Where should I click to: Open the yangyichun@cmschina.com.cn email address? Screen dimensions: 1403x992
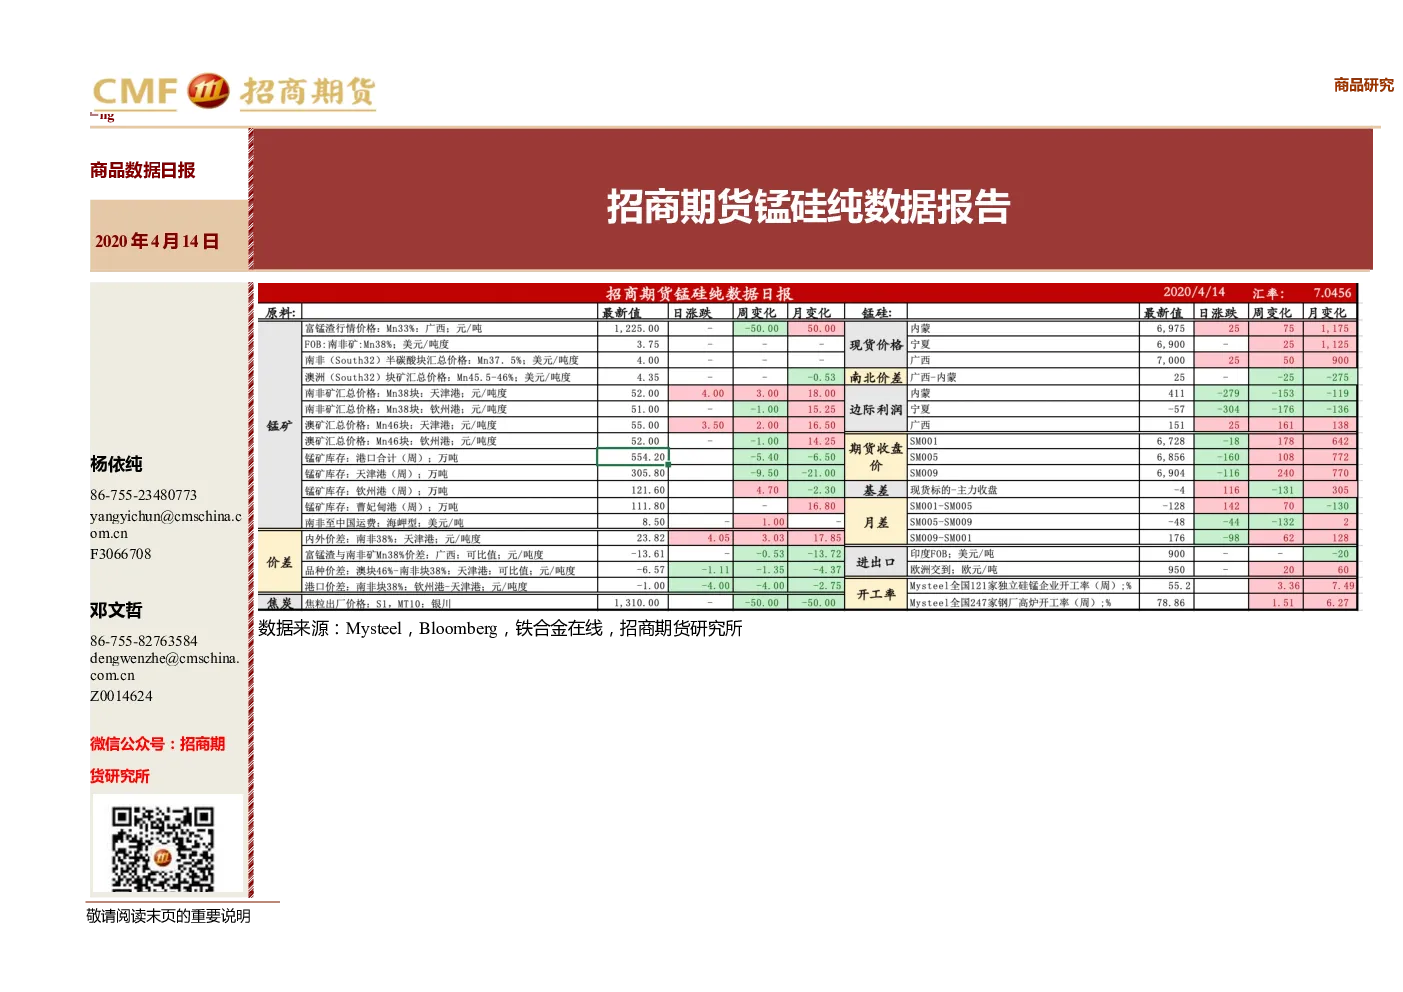tap(166, 525)
